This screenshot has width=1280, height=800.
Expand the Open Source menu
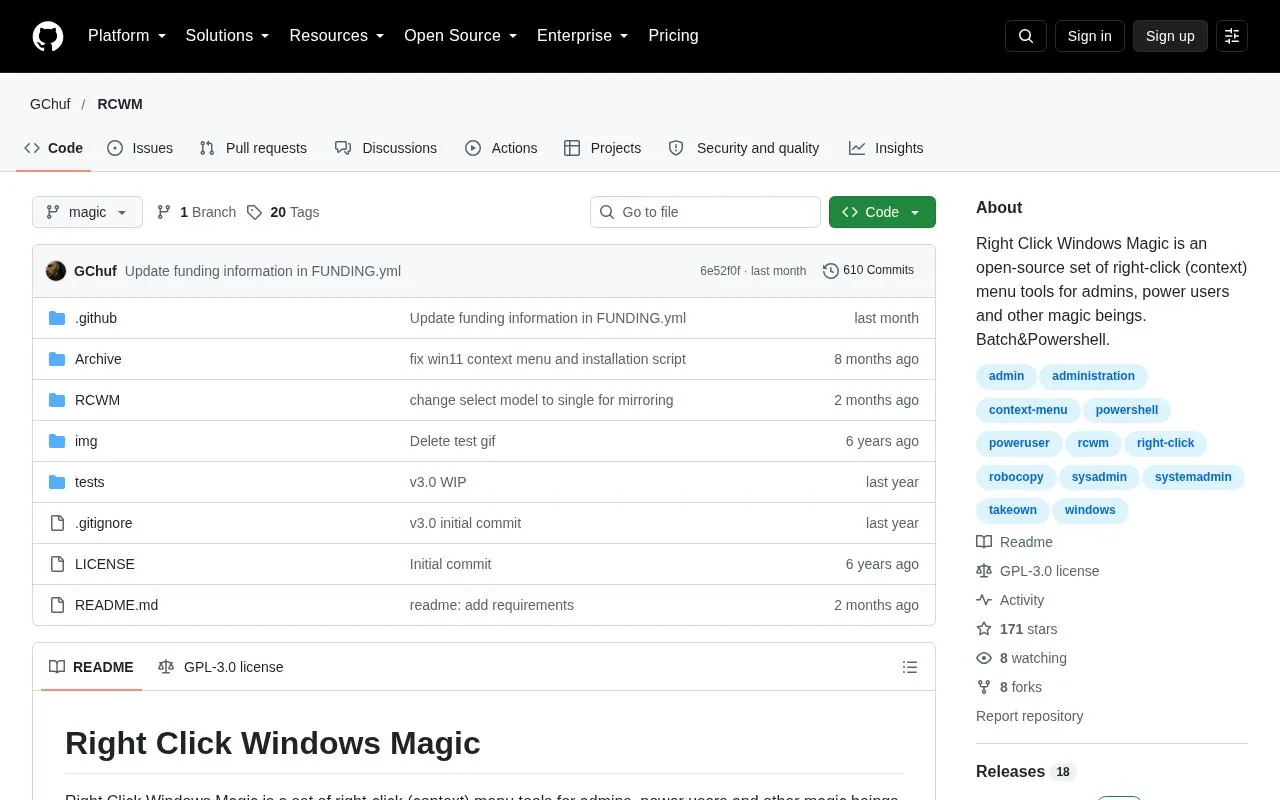pyautogui.click(x=461, y=36)
